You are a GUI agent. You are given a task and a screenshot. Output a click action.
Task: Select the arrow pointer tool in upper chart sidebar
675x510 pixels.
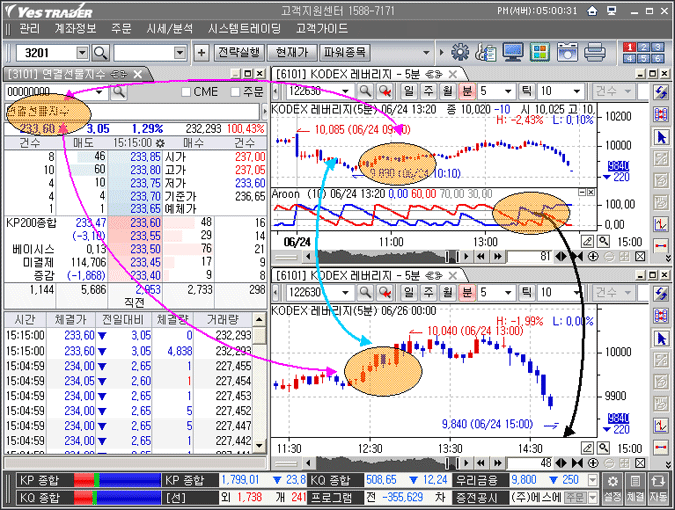(x=660, y=137)
